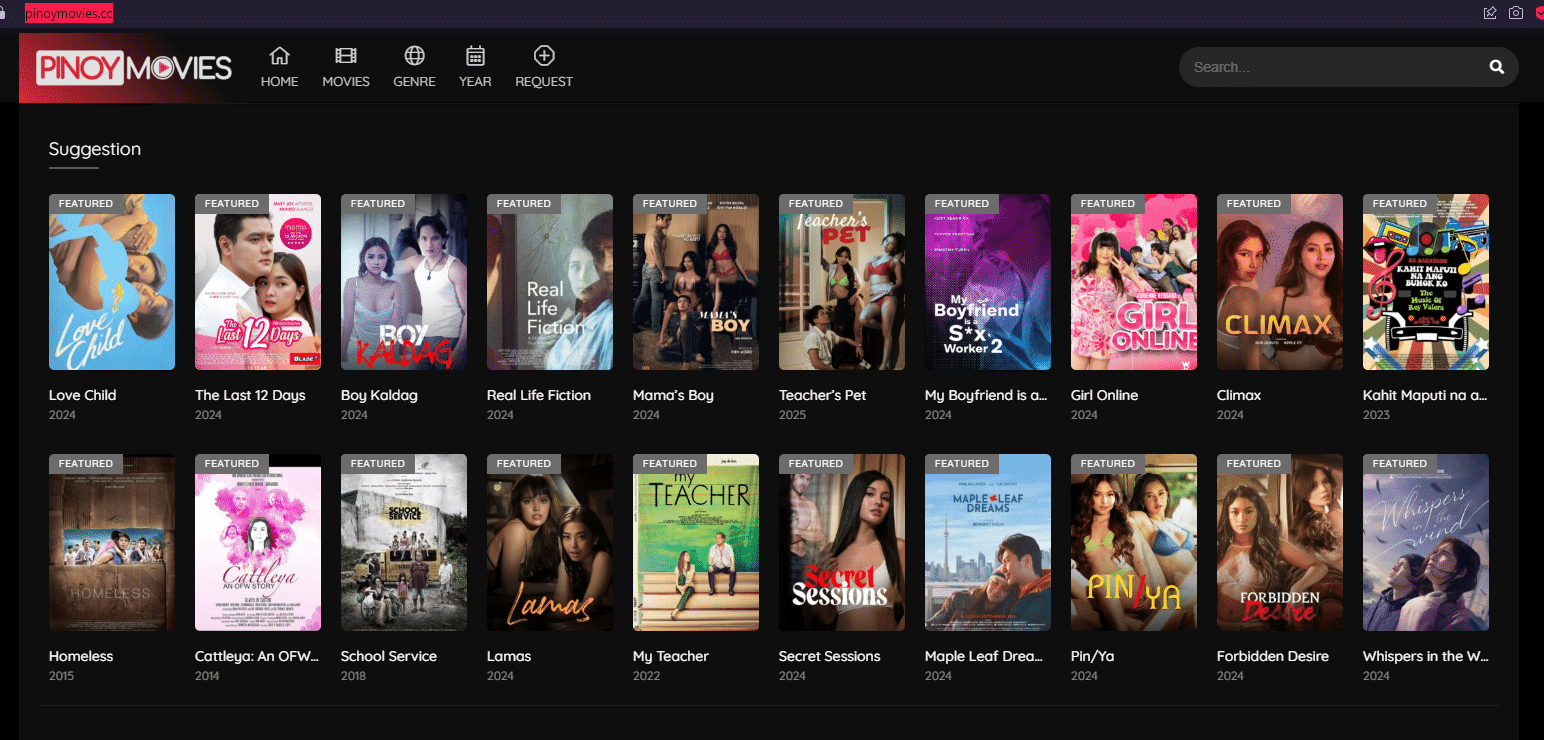Click the Home house icon

click(279, 56)
